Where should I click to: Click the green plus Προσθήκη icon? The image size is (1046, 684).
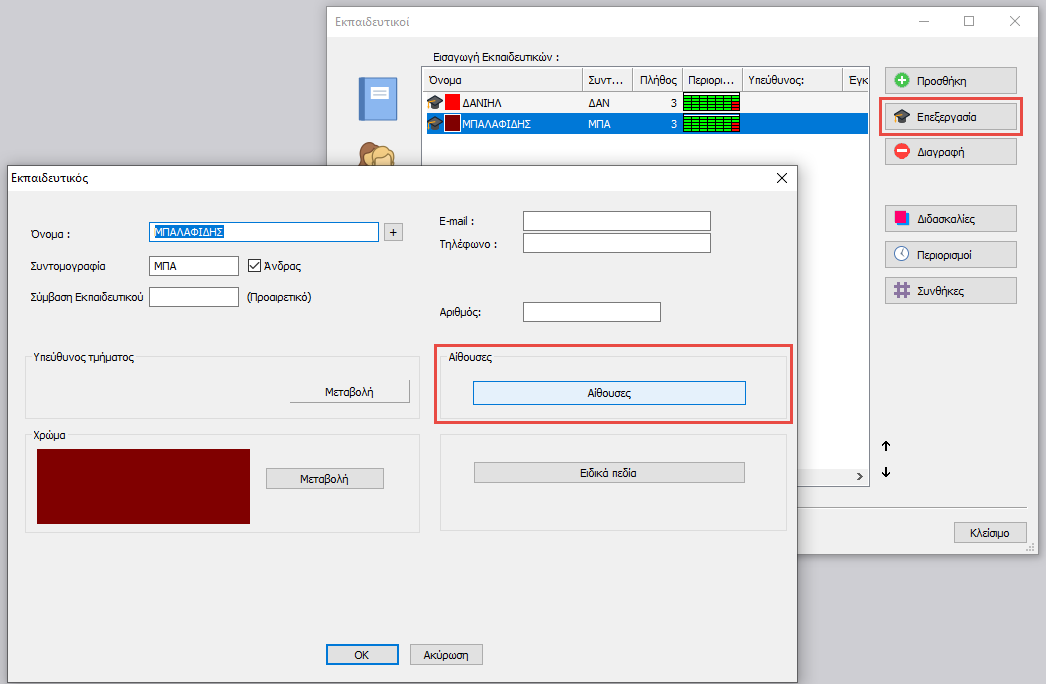902,81
